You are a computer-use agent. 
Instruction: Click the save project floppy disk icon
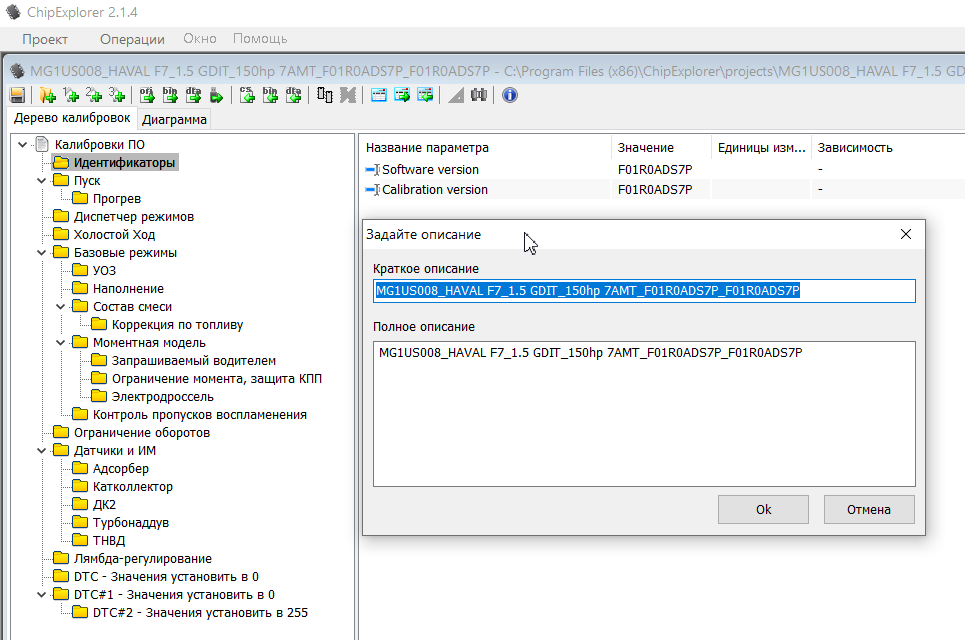point(17,95)
